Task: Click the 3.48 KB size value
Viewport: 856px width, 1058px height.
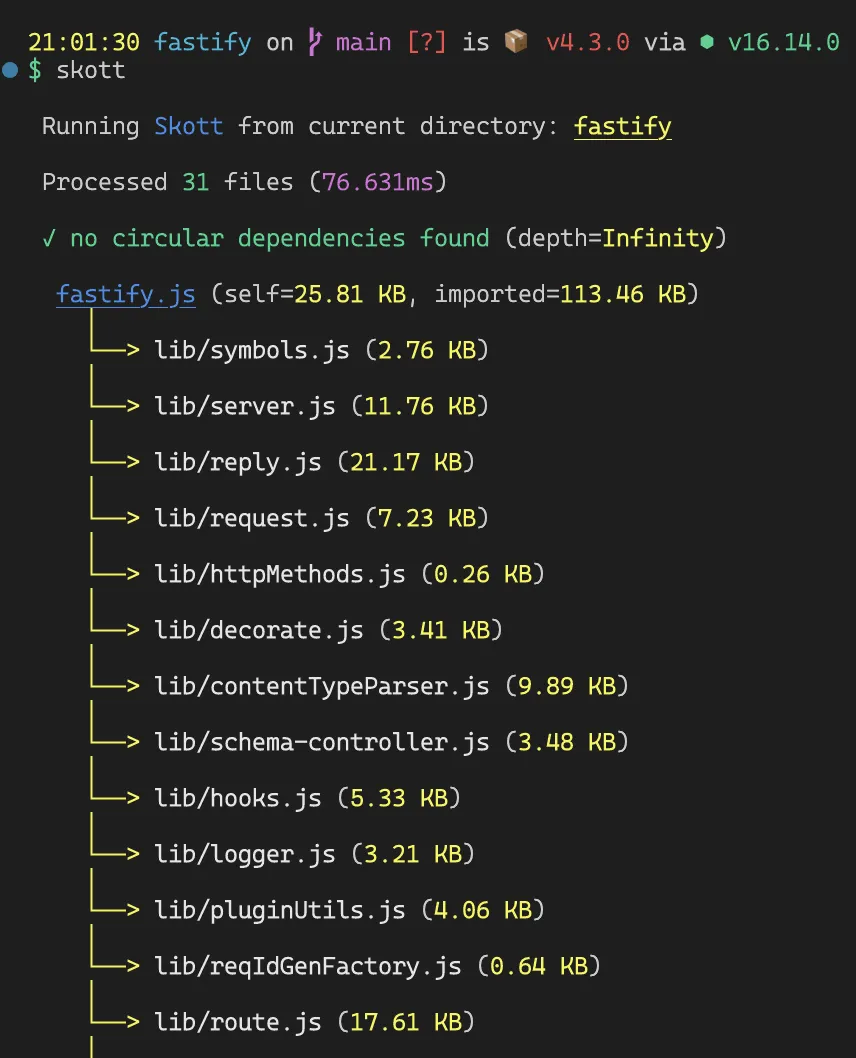Action: [567, 742]
